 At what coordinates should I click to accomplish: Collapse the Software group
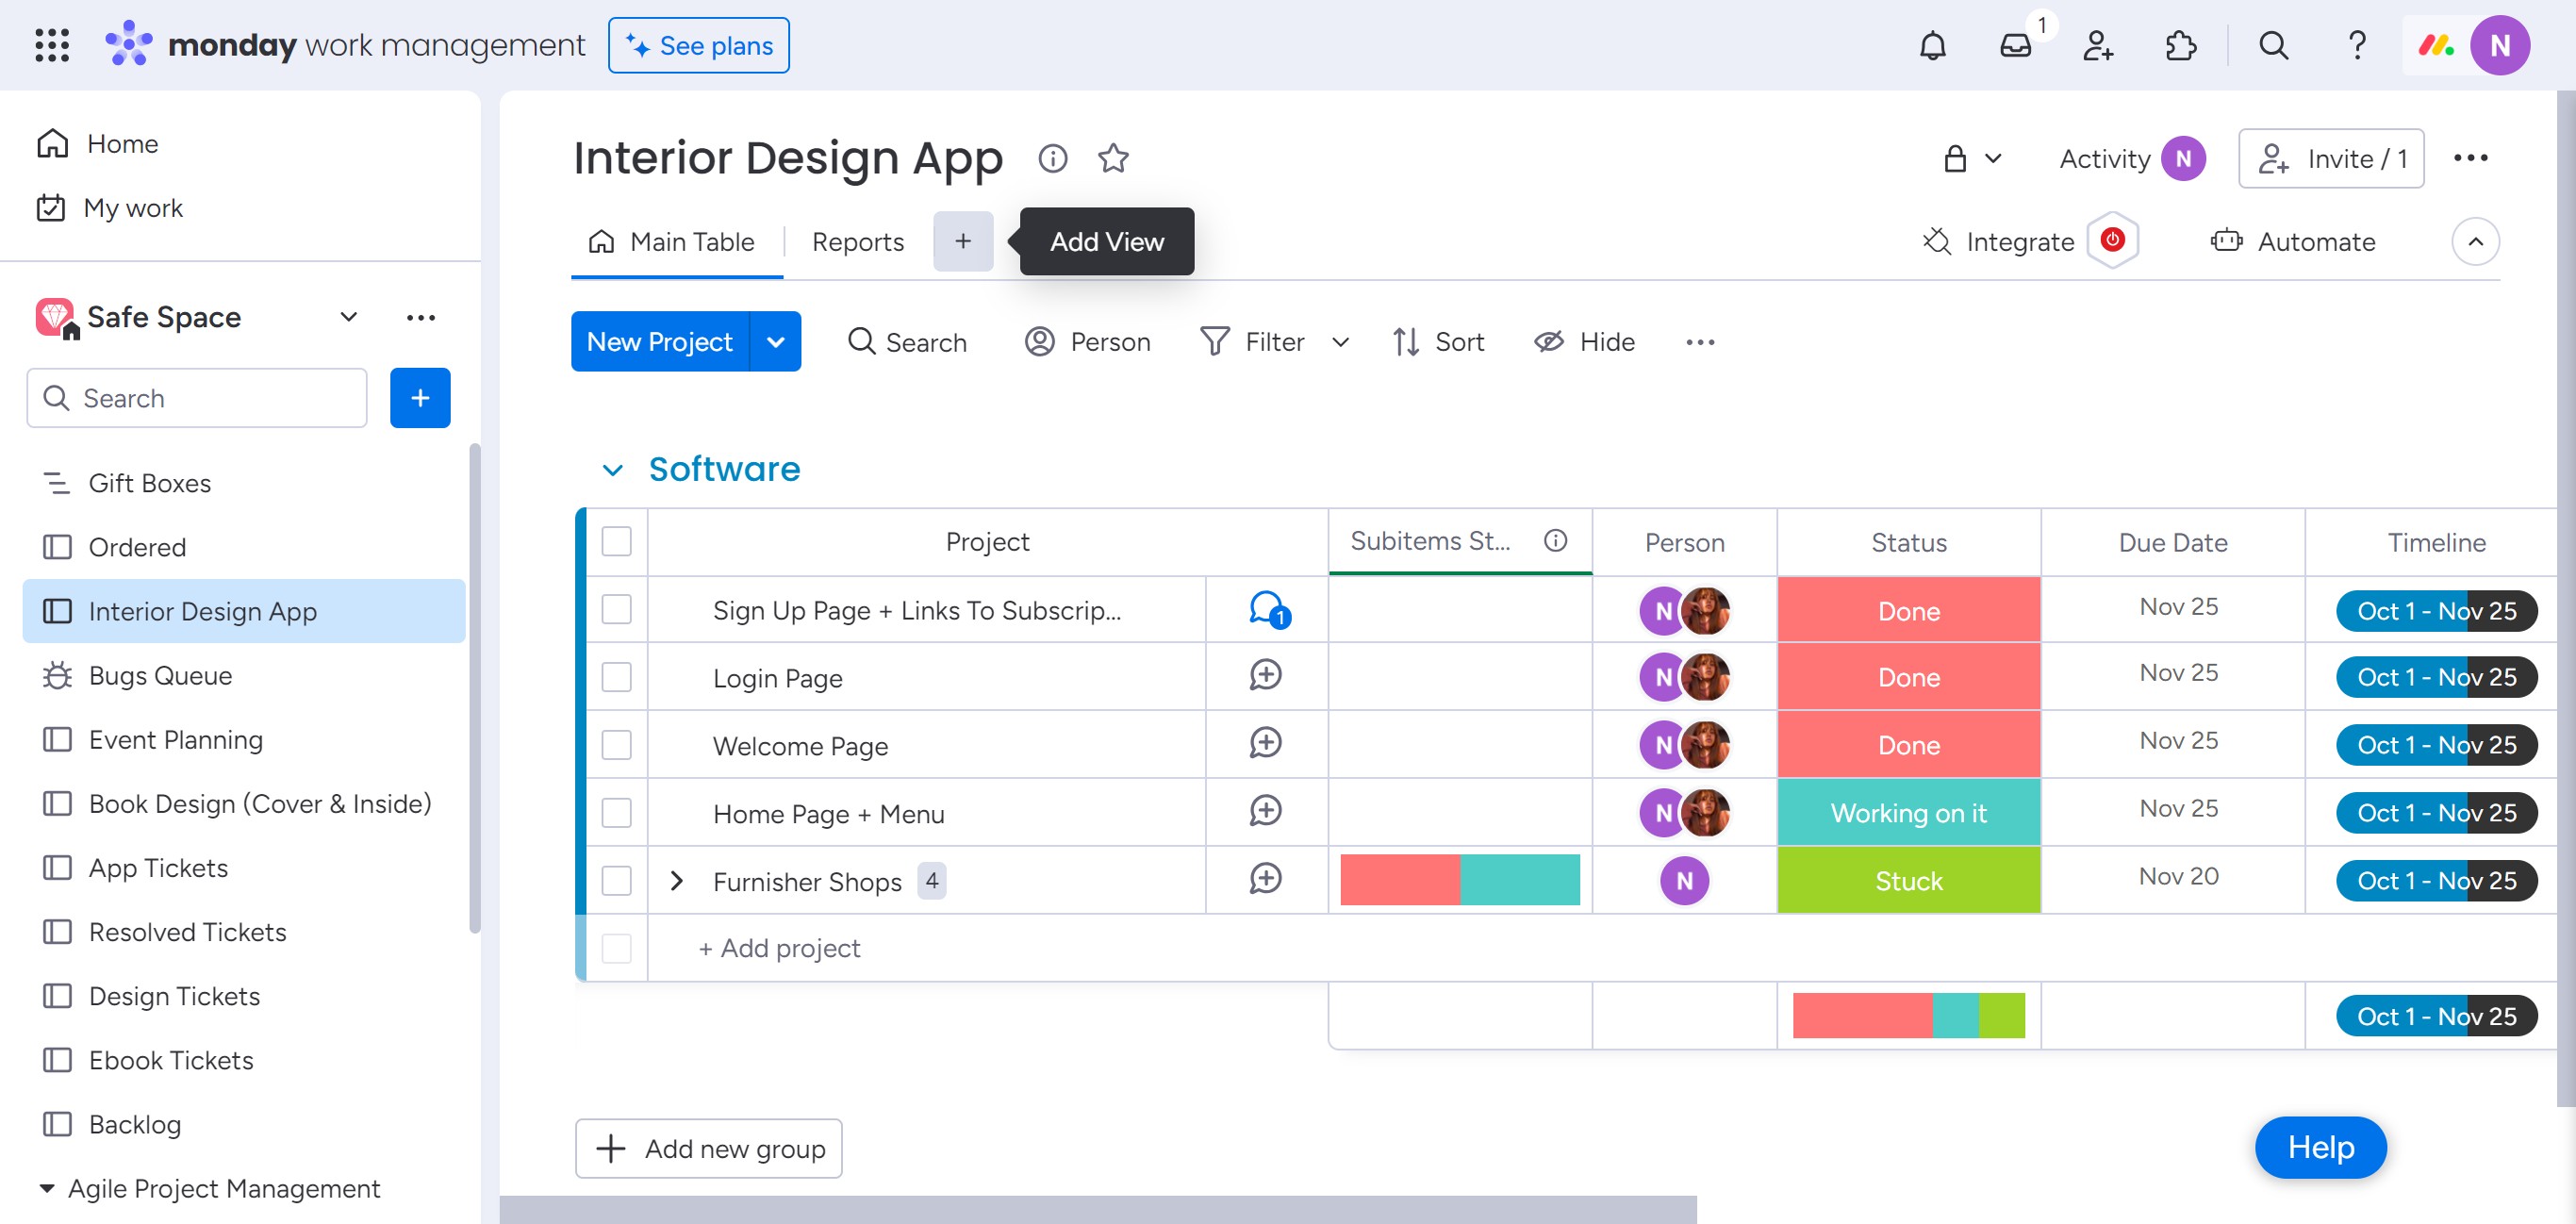click(613, 470)
